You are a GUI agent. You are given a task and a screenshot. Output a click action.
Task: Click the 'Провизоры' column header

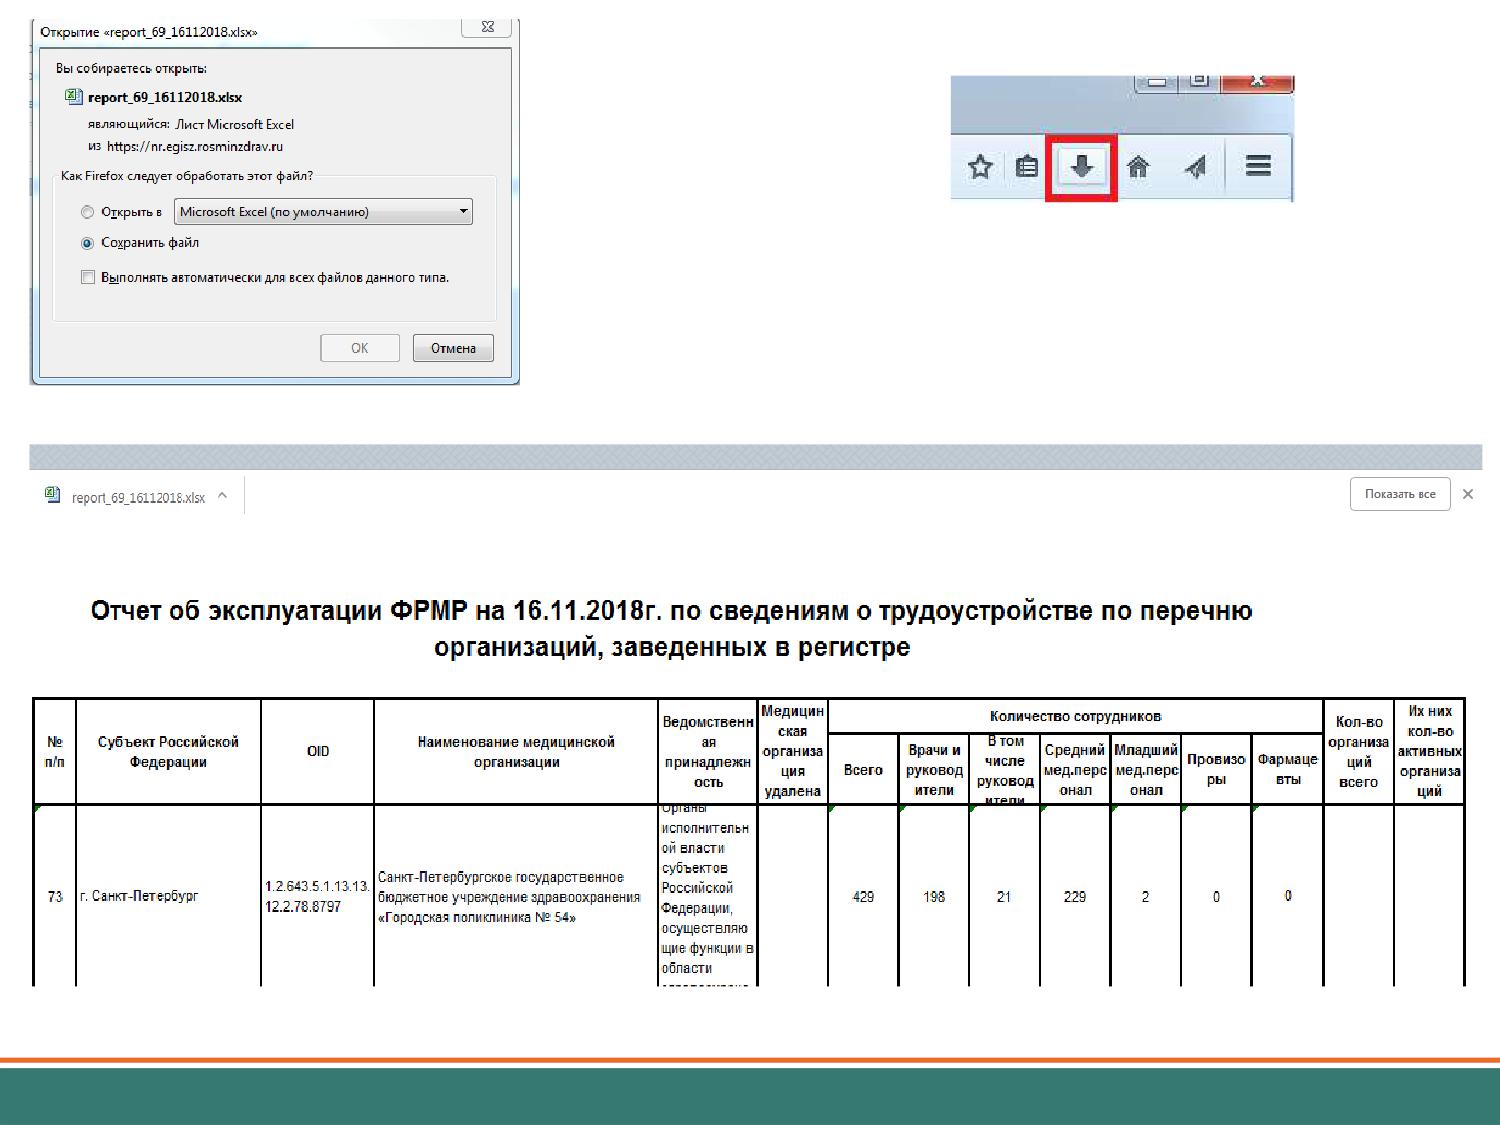(x=1216, y=770)
